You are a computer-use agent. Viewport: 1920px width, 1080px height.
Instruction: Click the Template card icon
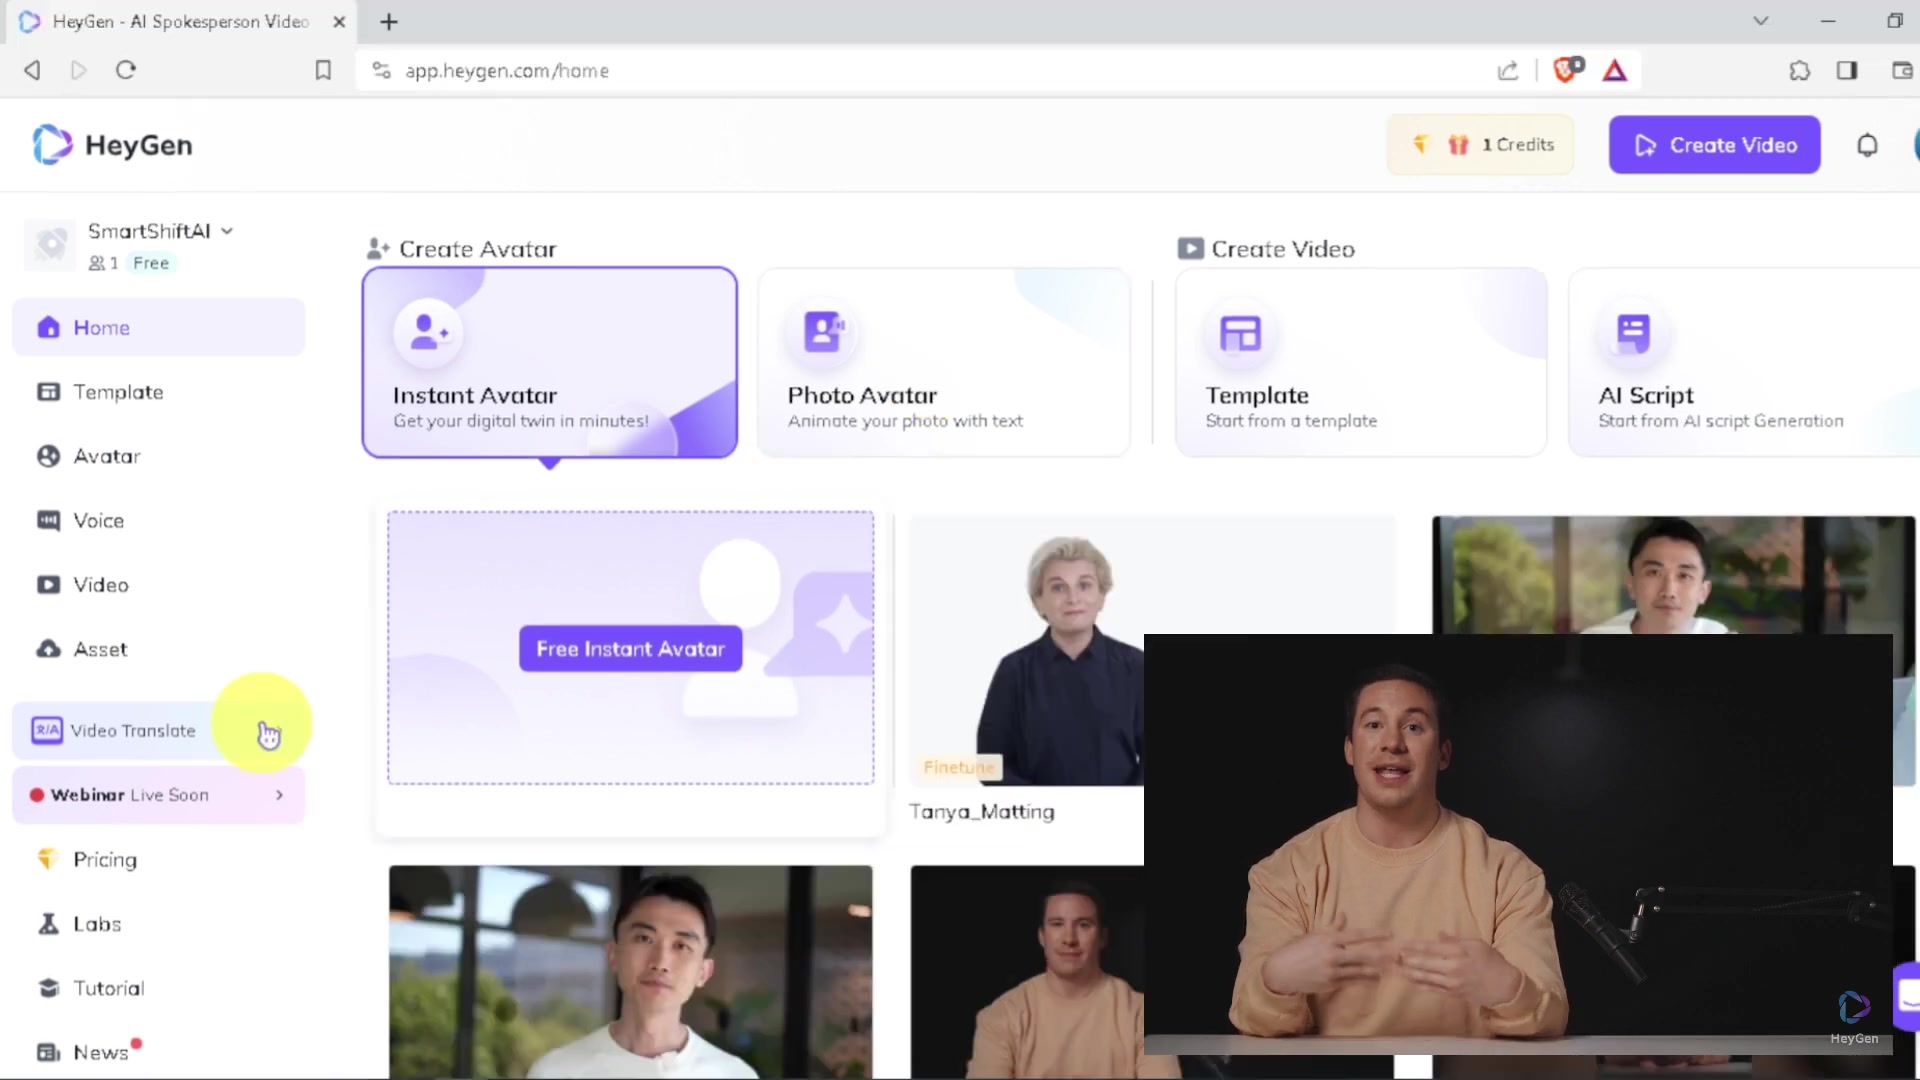(1241, 333)
